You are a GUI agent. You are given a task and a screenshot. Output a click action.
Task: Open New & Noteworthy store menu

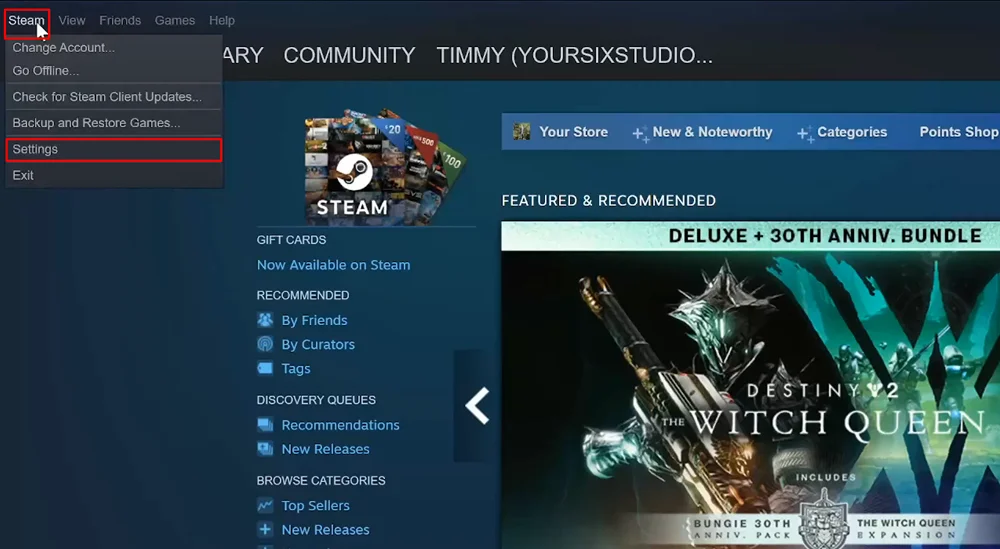pyautogui.click(x=712, y=132)
